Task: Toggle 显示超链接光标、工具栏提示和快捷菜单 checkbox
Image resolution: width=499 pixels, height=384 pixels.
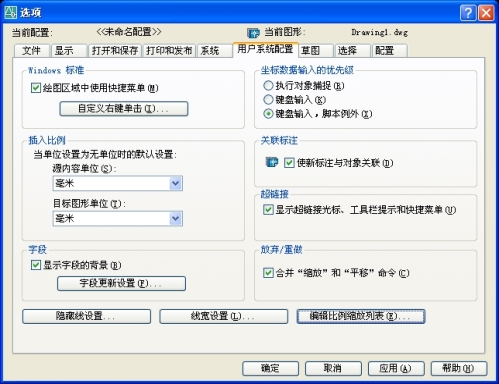Action: coord(268,210)
